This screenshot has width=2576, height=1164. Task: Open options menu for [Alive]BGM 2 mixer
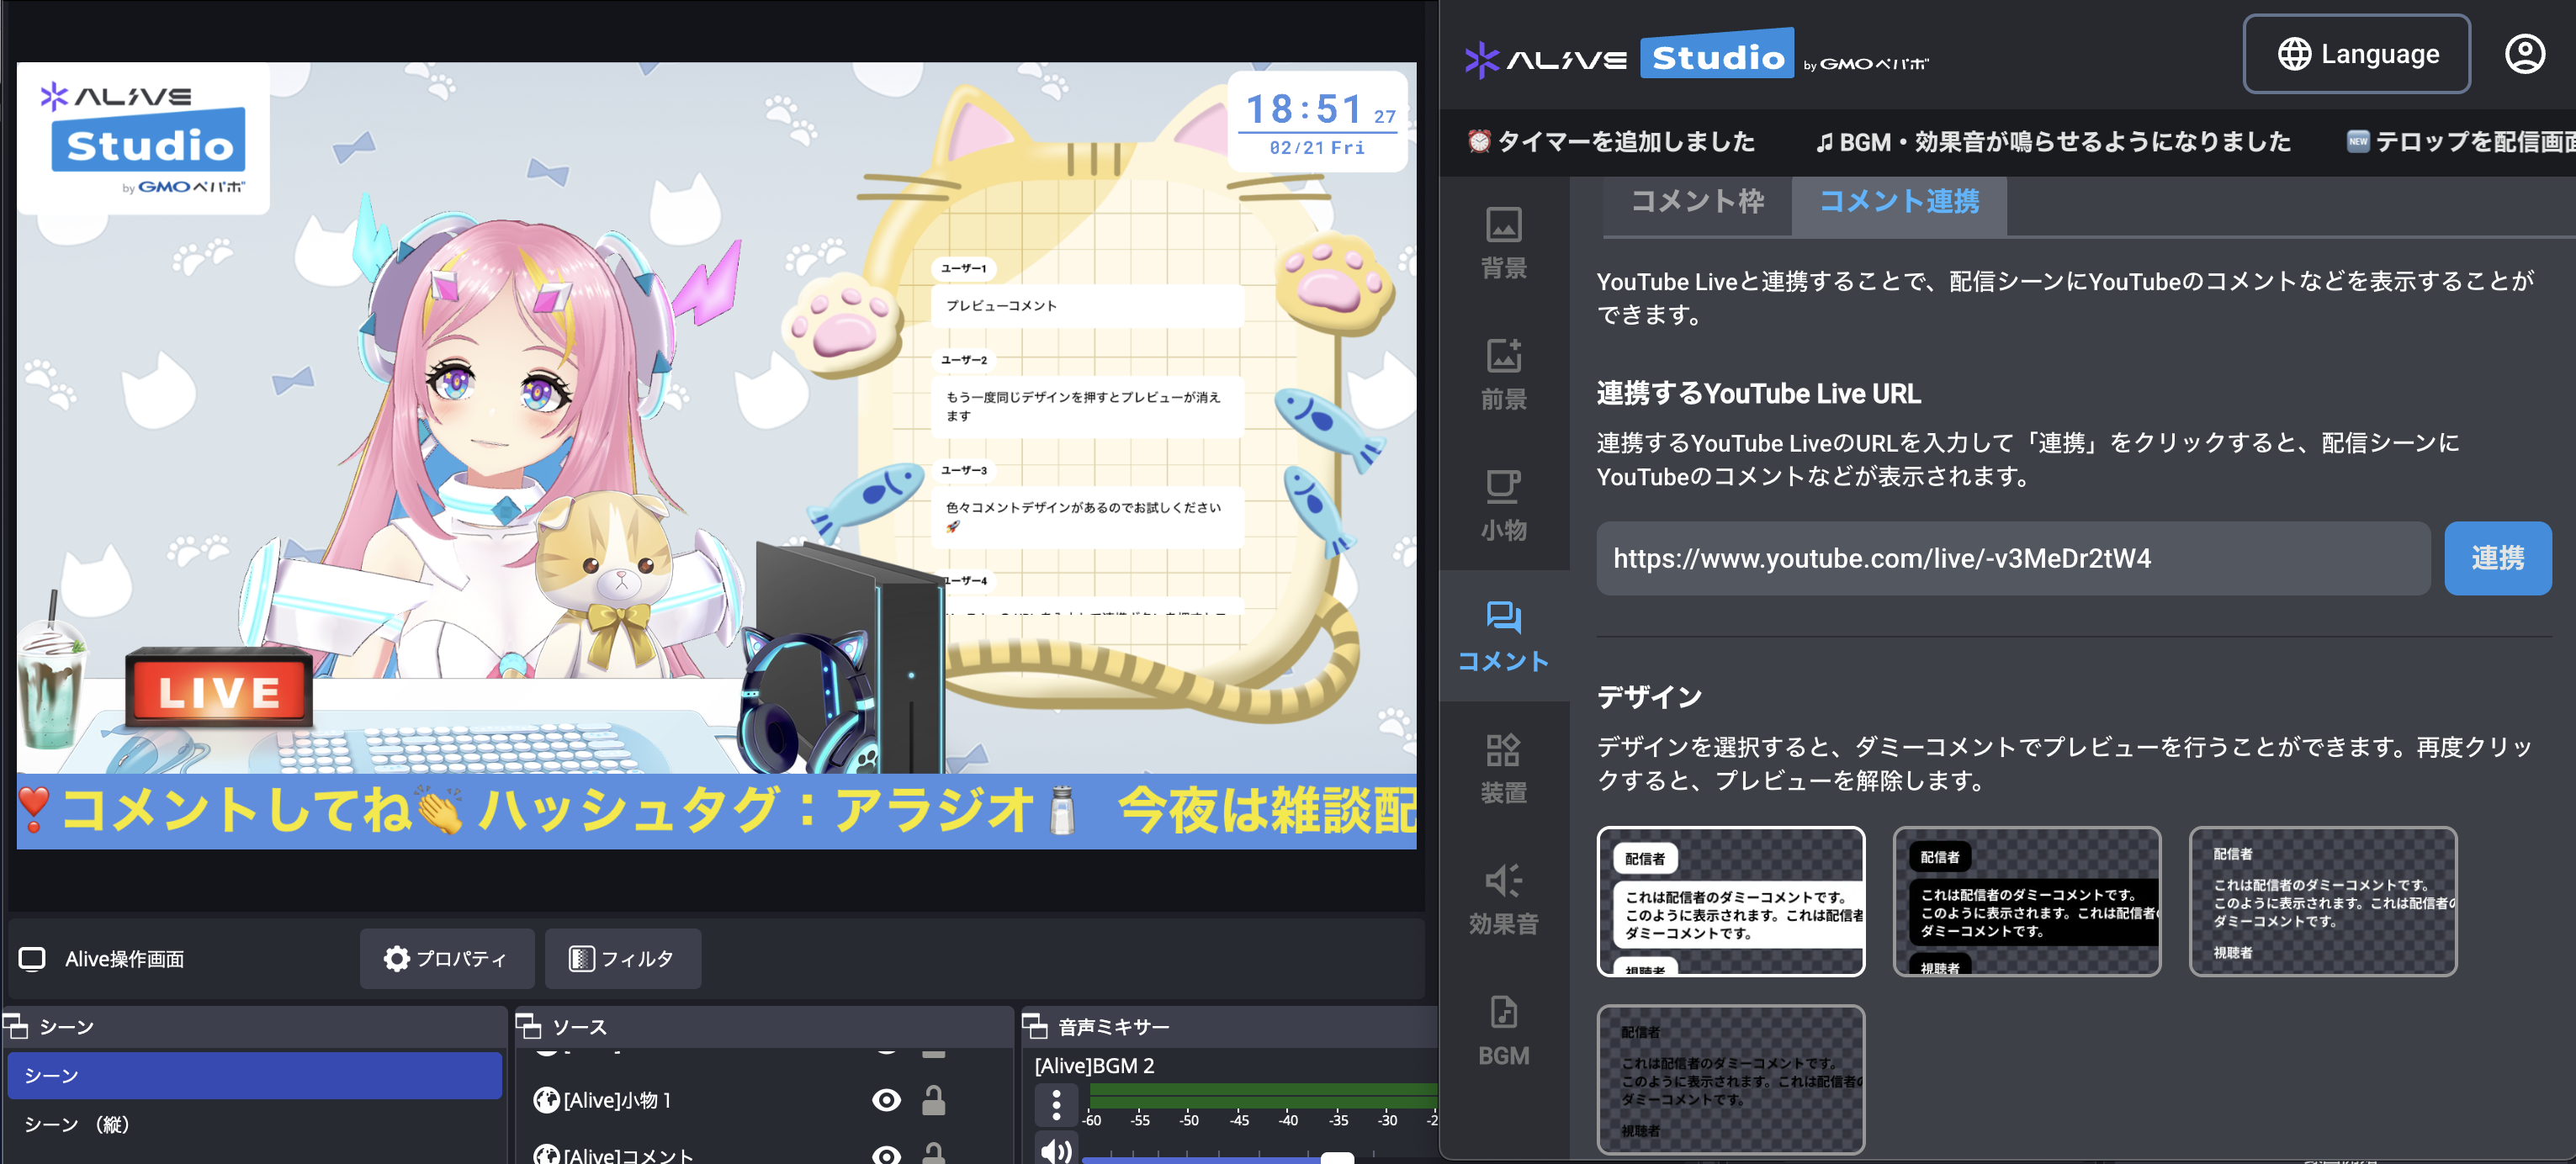pos(1056,1104)
